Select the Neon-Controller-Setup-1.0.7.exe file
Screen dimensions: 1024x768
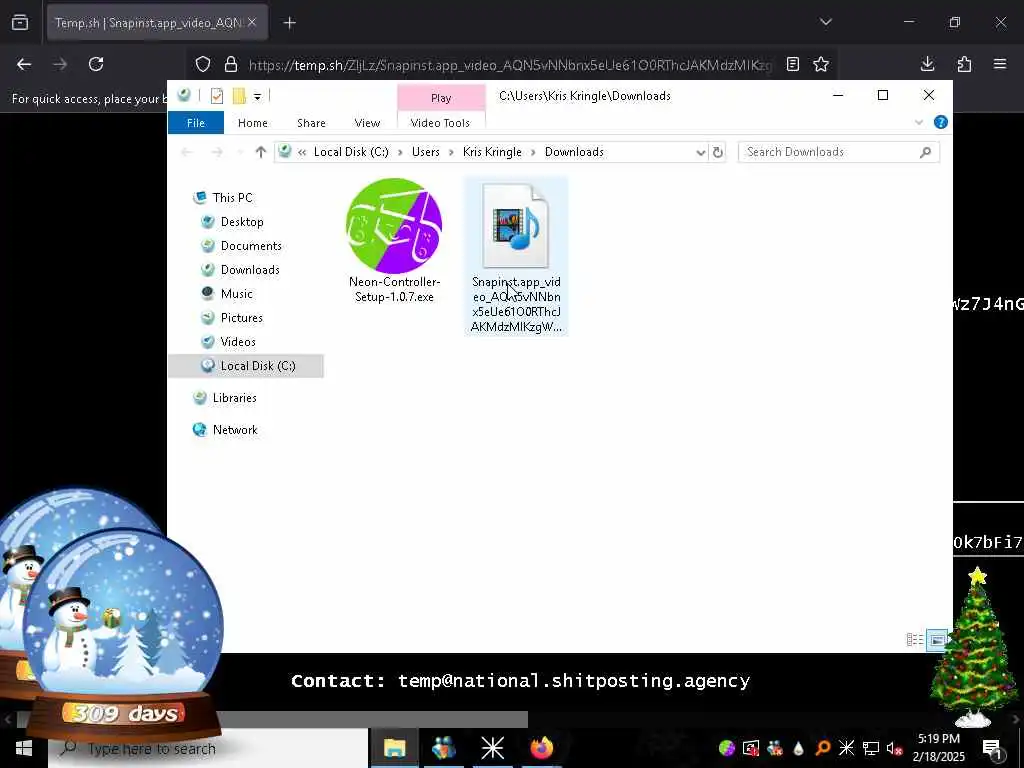(394, 241)
